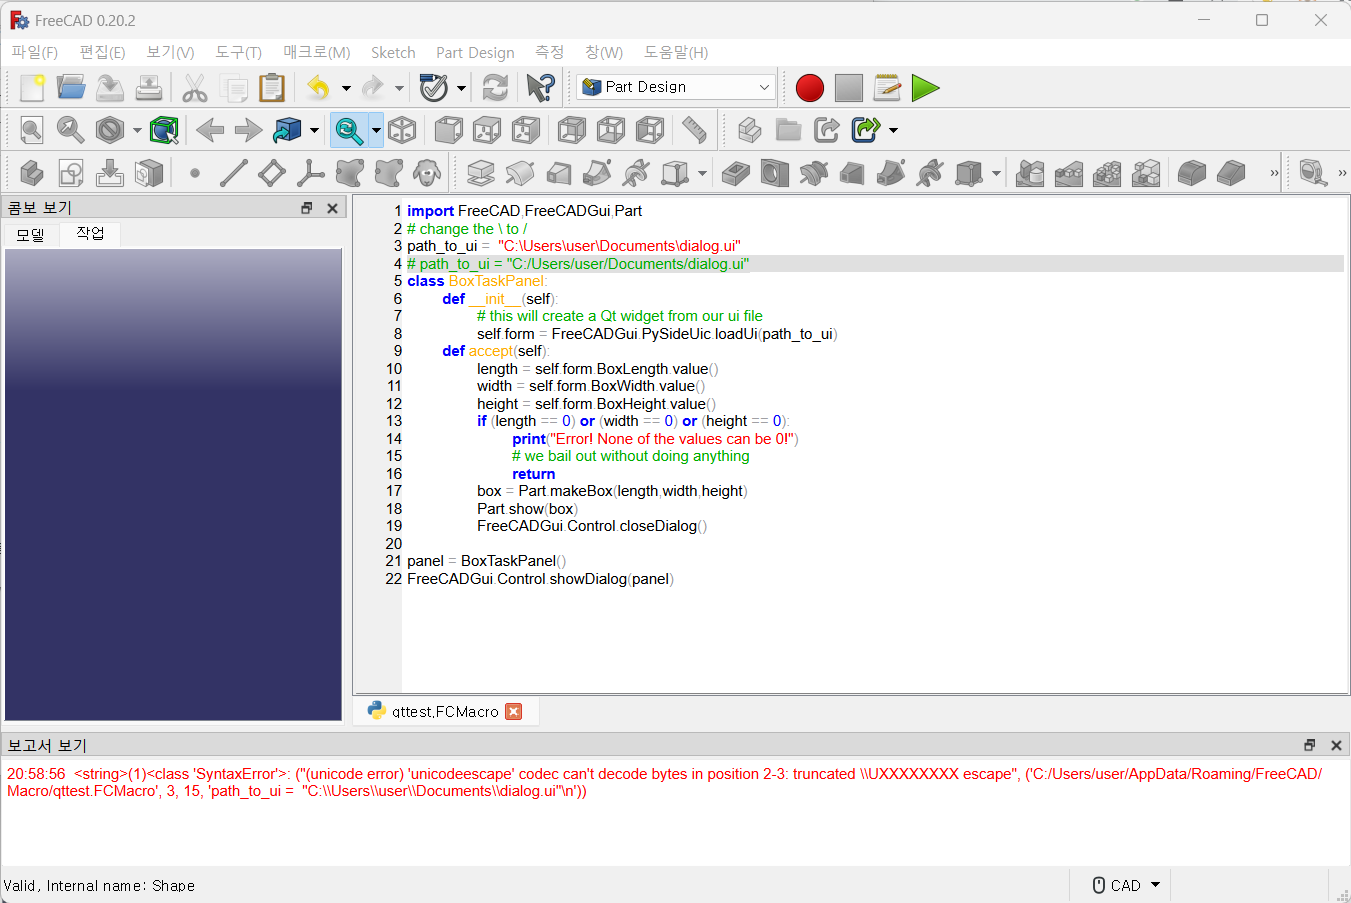Open the 편집(E) menu

tap(102, 52)
